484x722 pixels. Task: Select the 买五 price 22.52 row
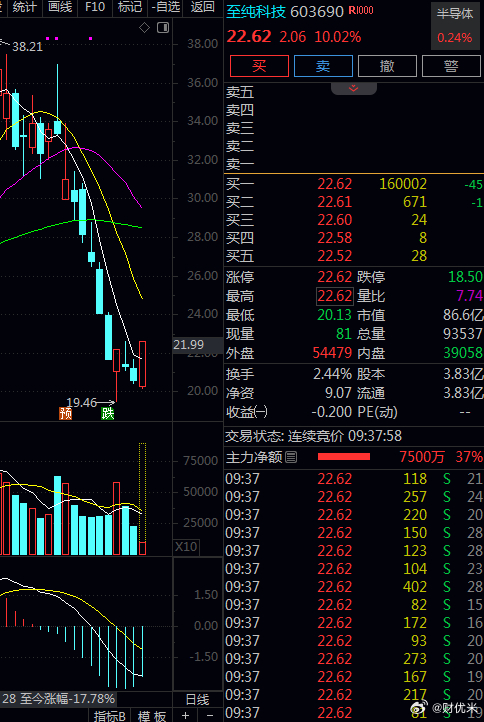(x=354, y=256)
